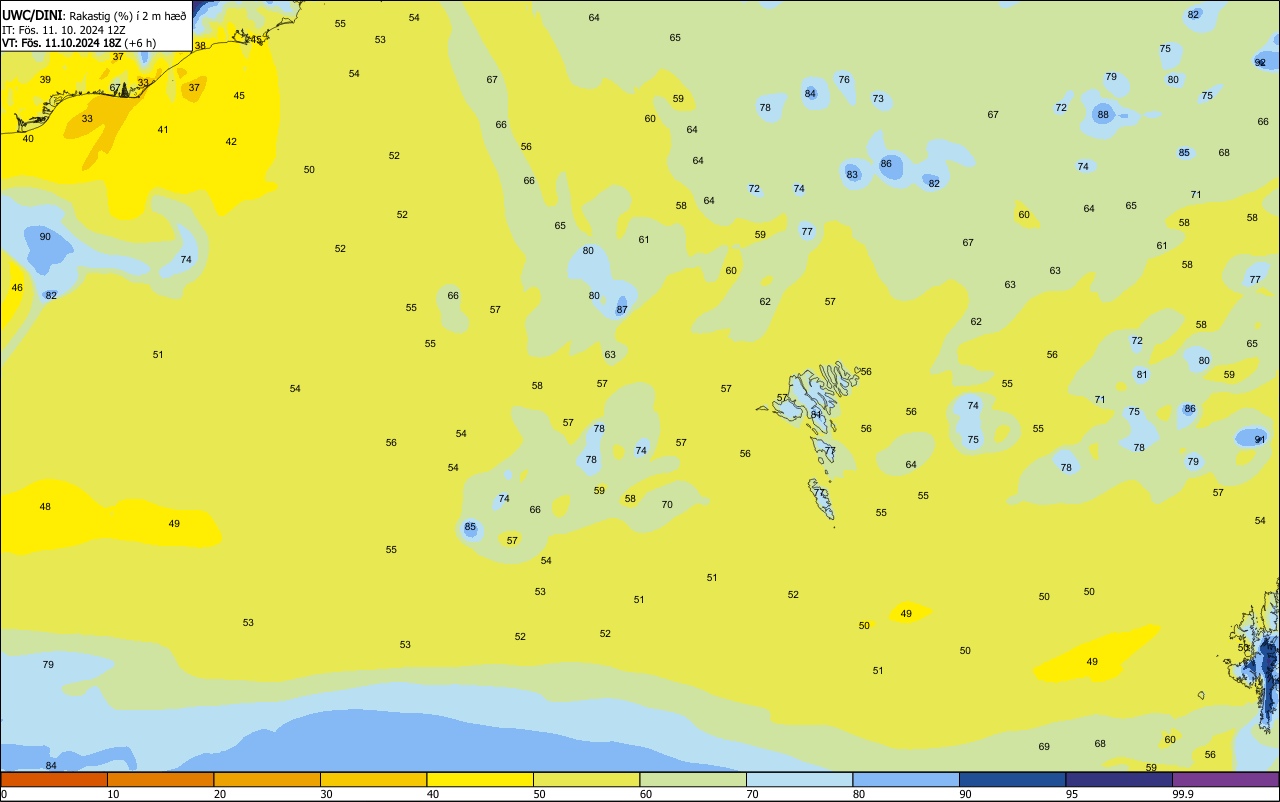The image size is (1280, 802).
Task: Click the humidity value '42' on the map
Action: 231,142
